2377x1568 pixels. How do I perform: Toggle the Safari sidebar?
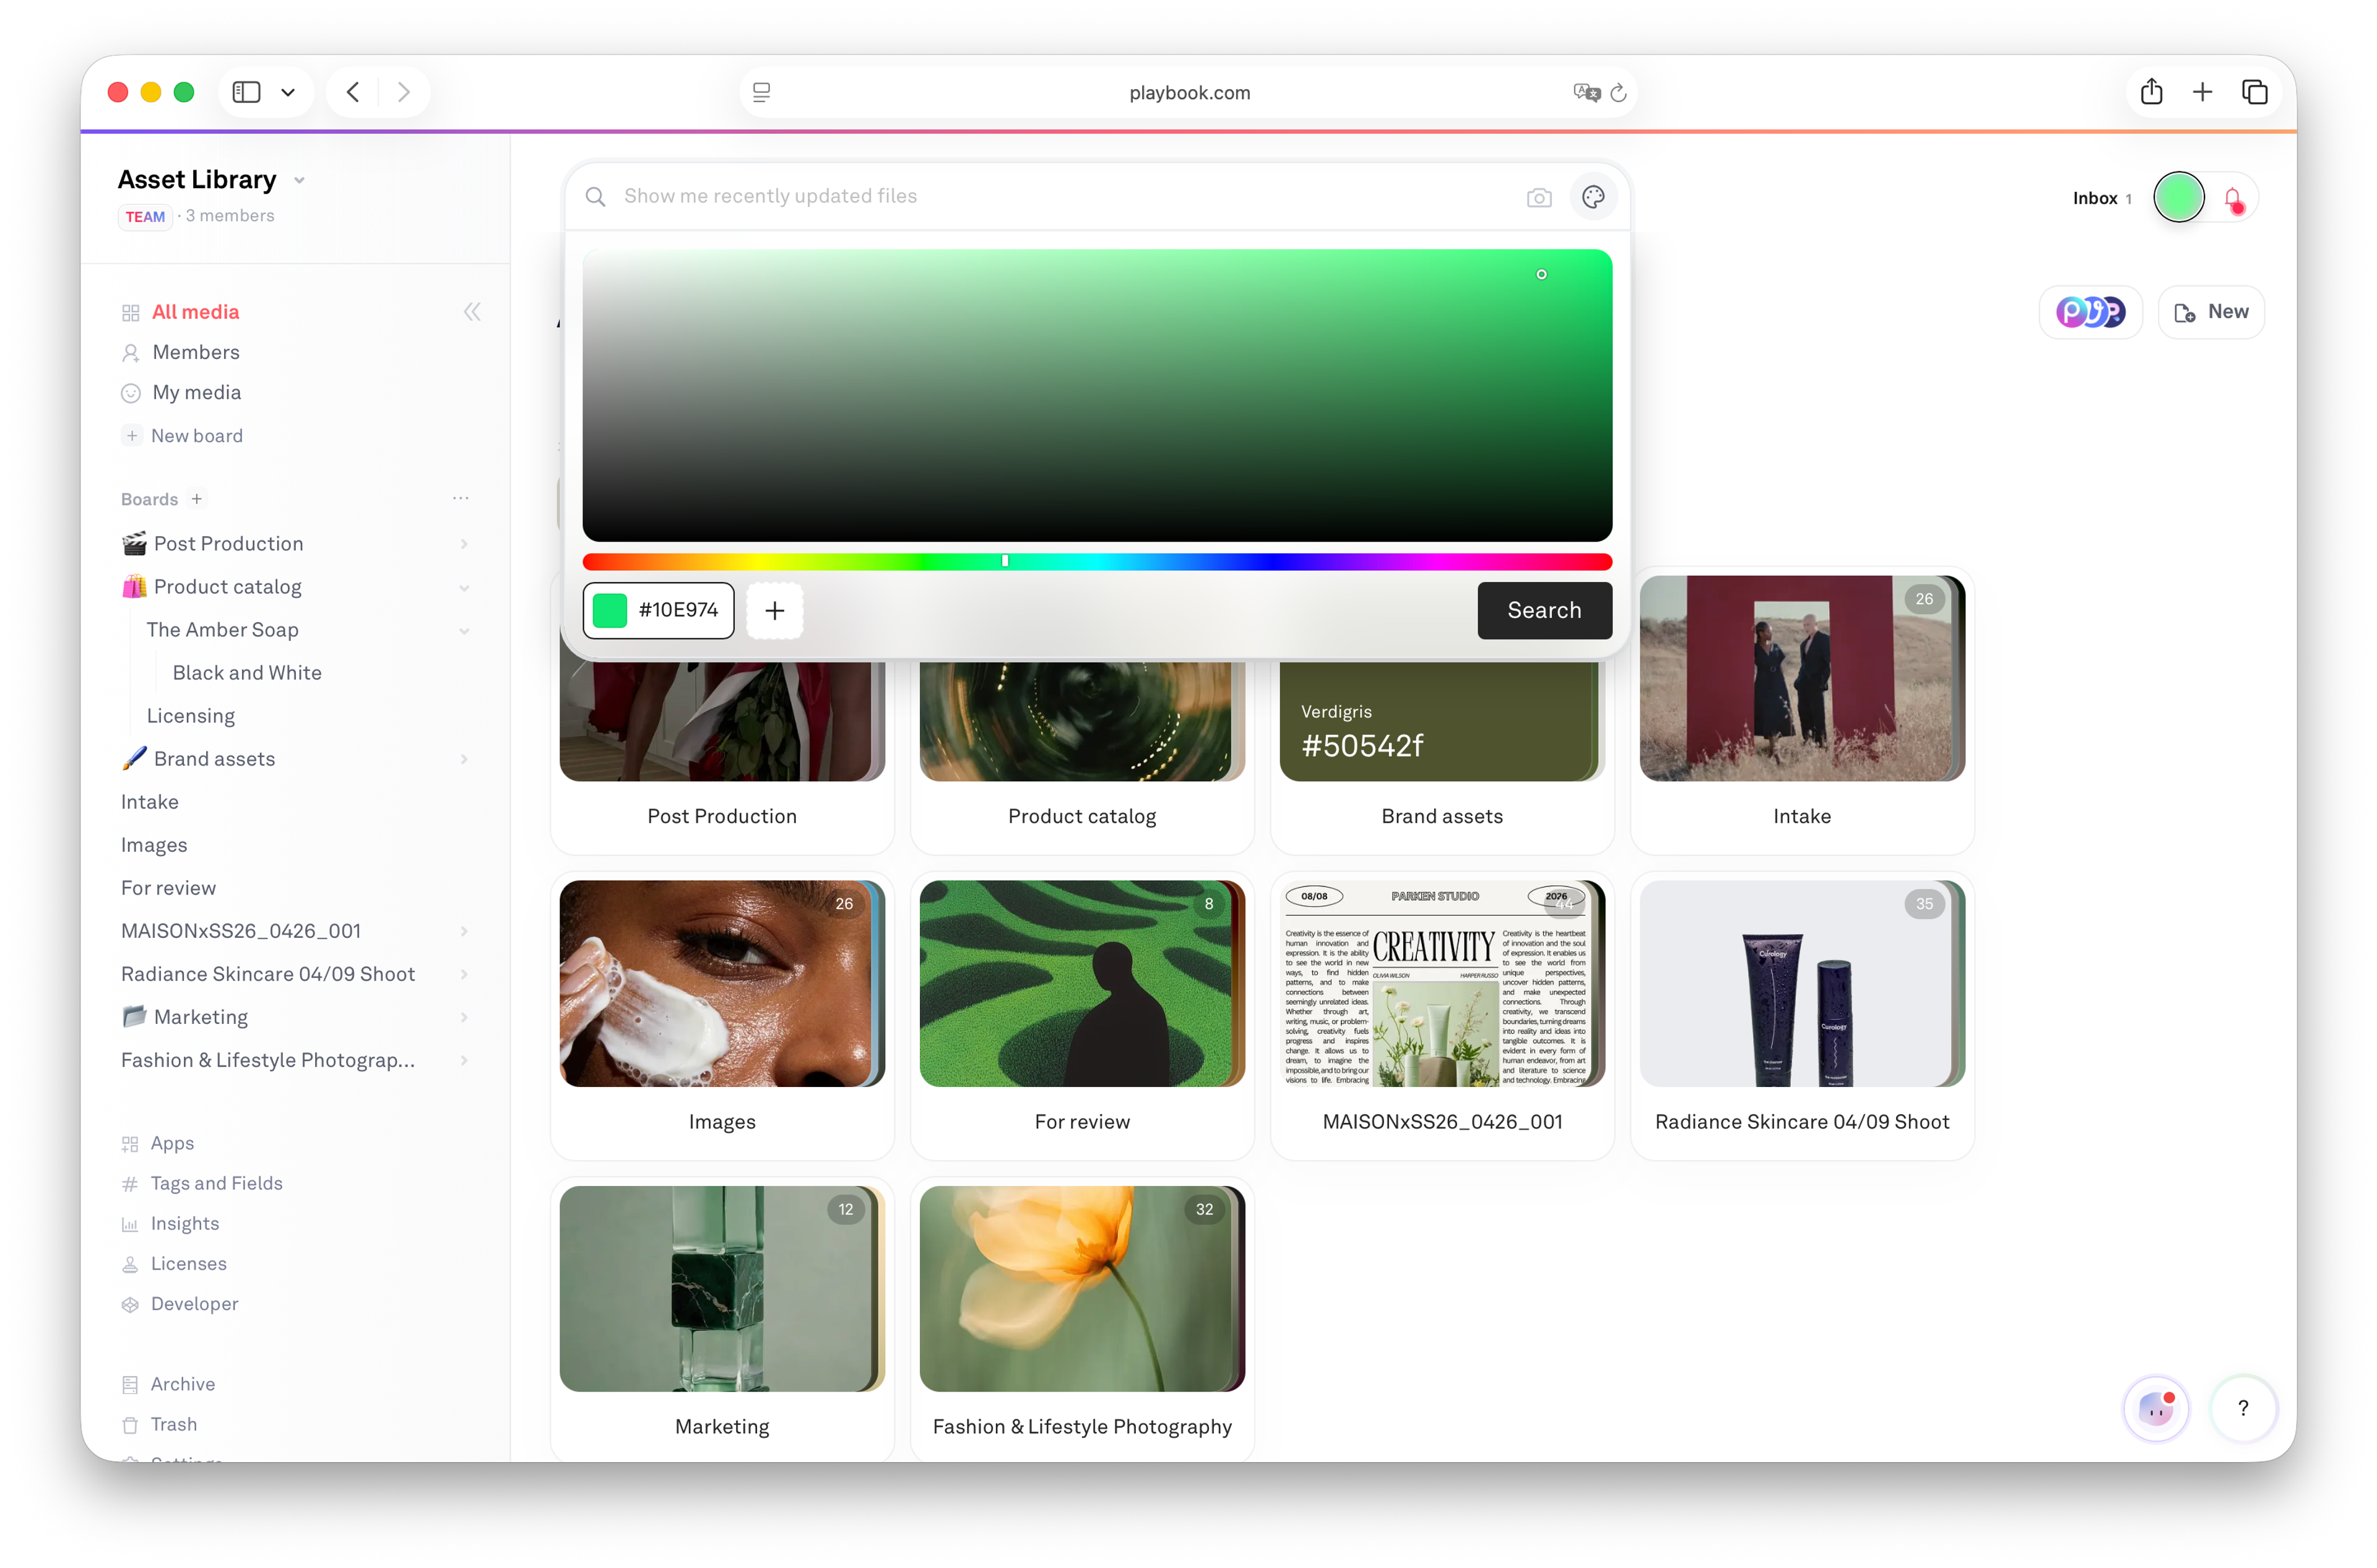click(246, 92)
